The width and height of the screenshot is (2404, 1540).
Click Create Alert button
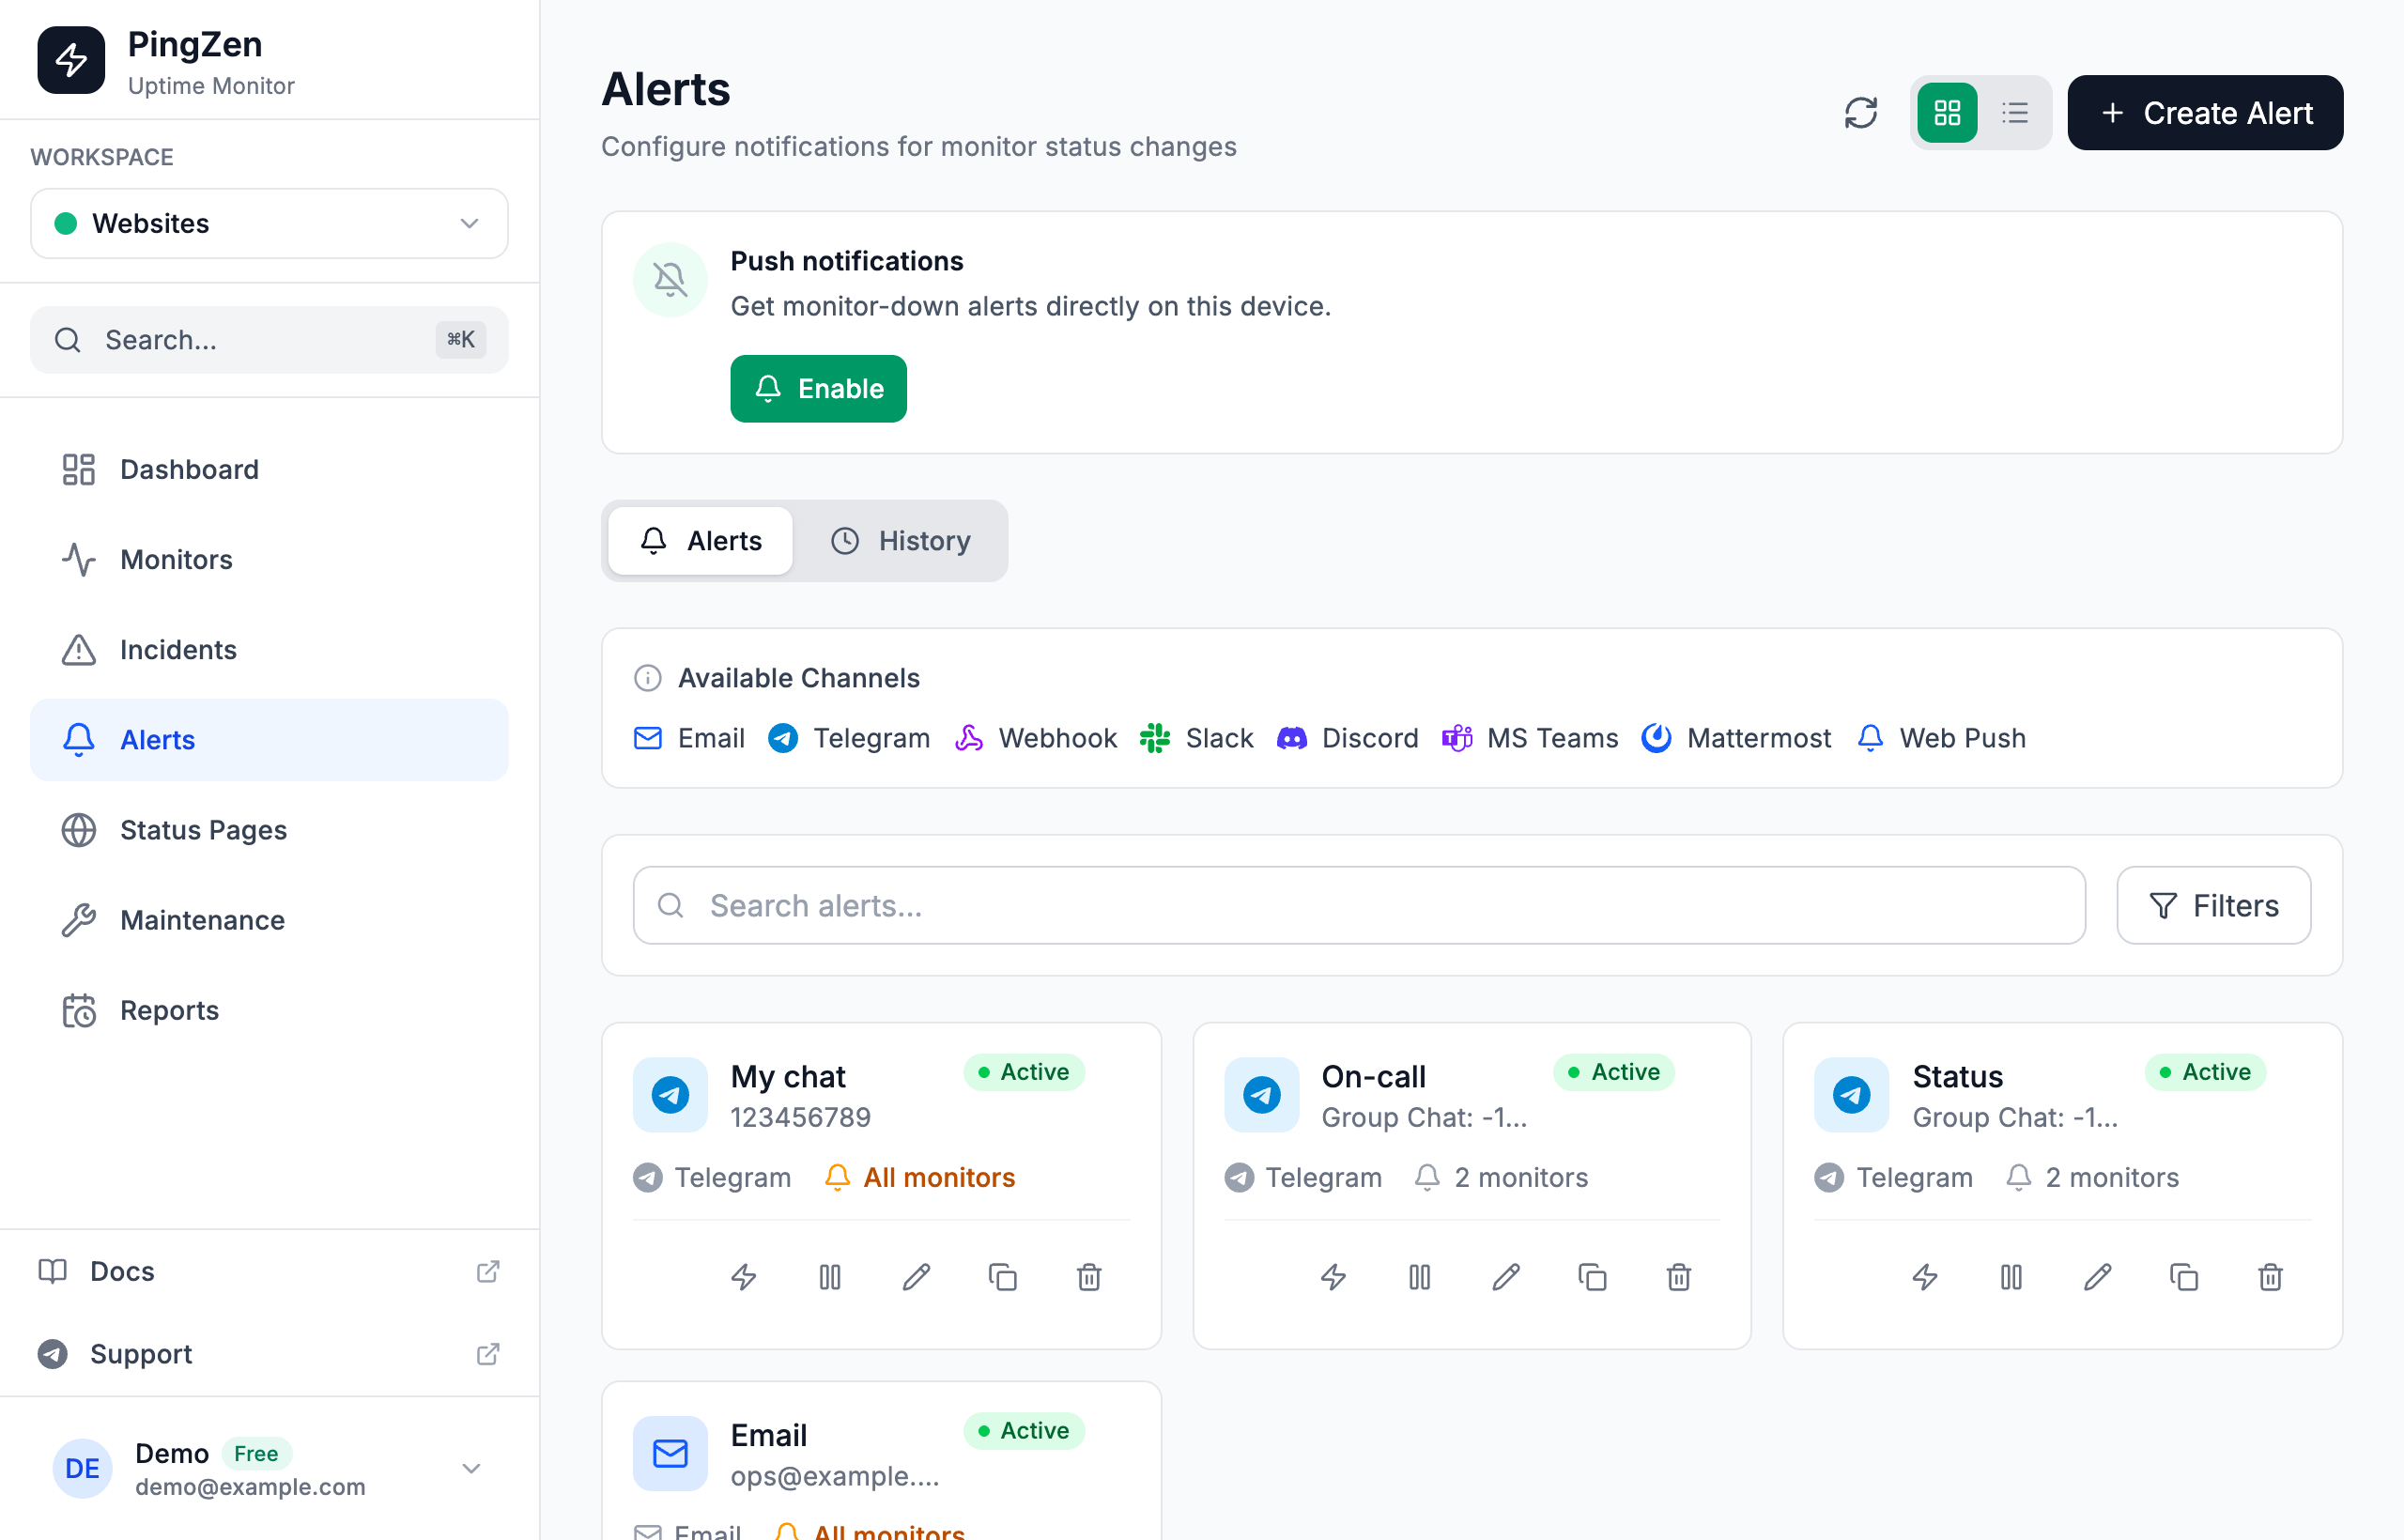pyautogui.click(x=2204, y=113)
